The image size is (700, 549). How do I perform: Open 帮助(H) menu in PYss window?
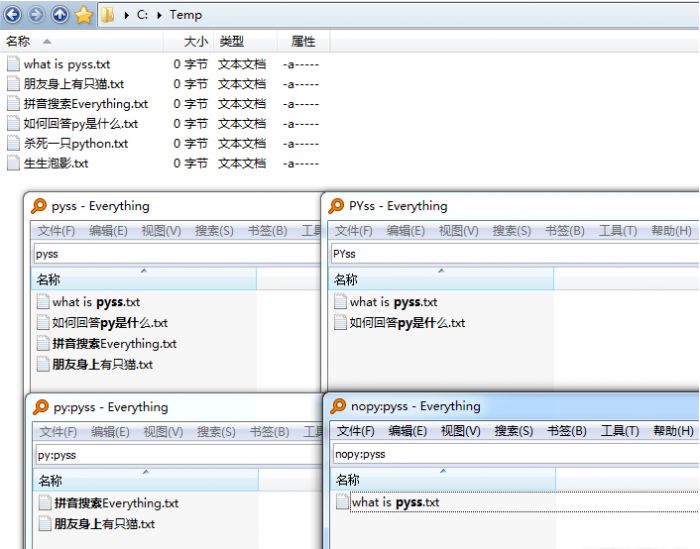(x=671, y=231)
